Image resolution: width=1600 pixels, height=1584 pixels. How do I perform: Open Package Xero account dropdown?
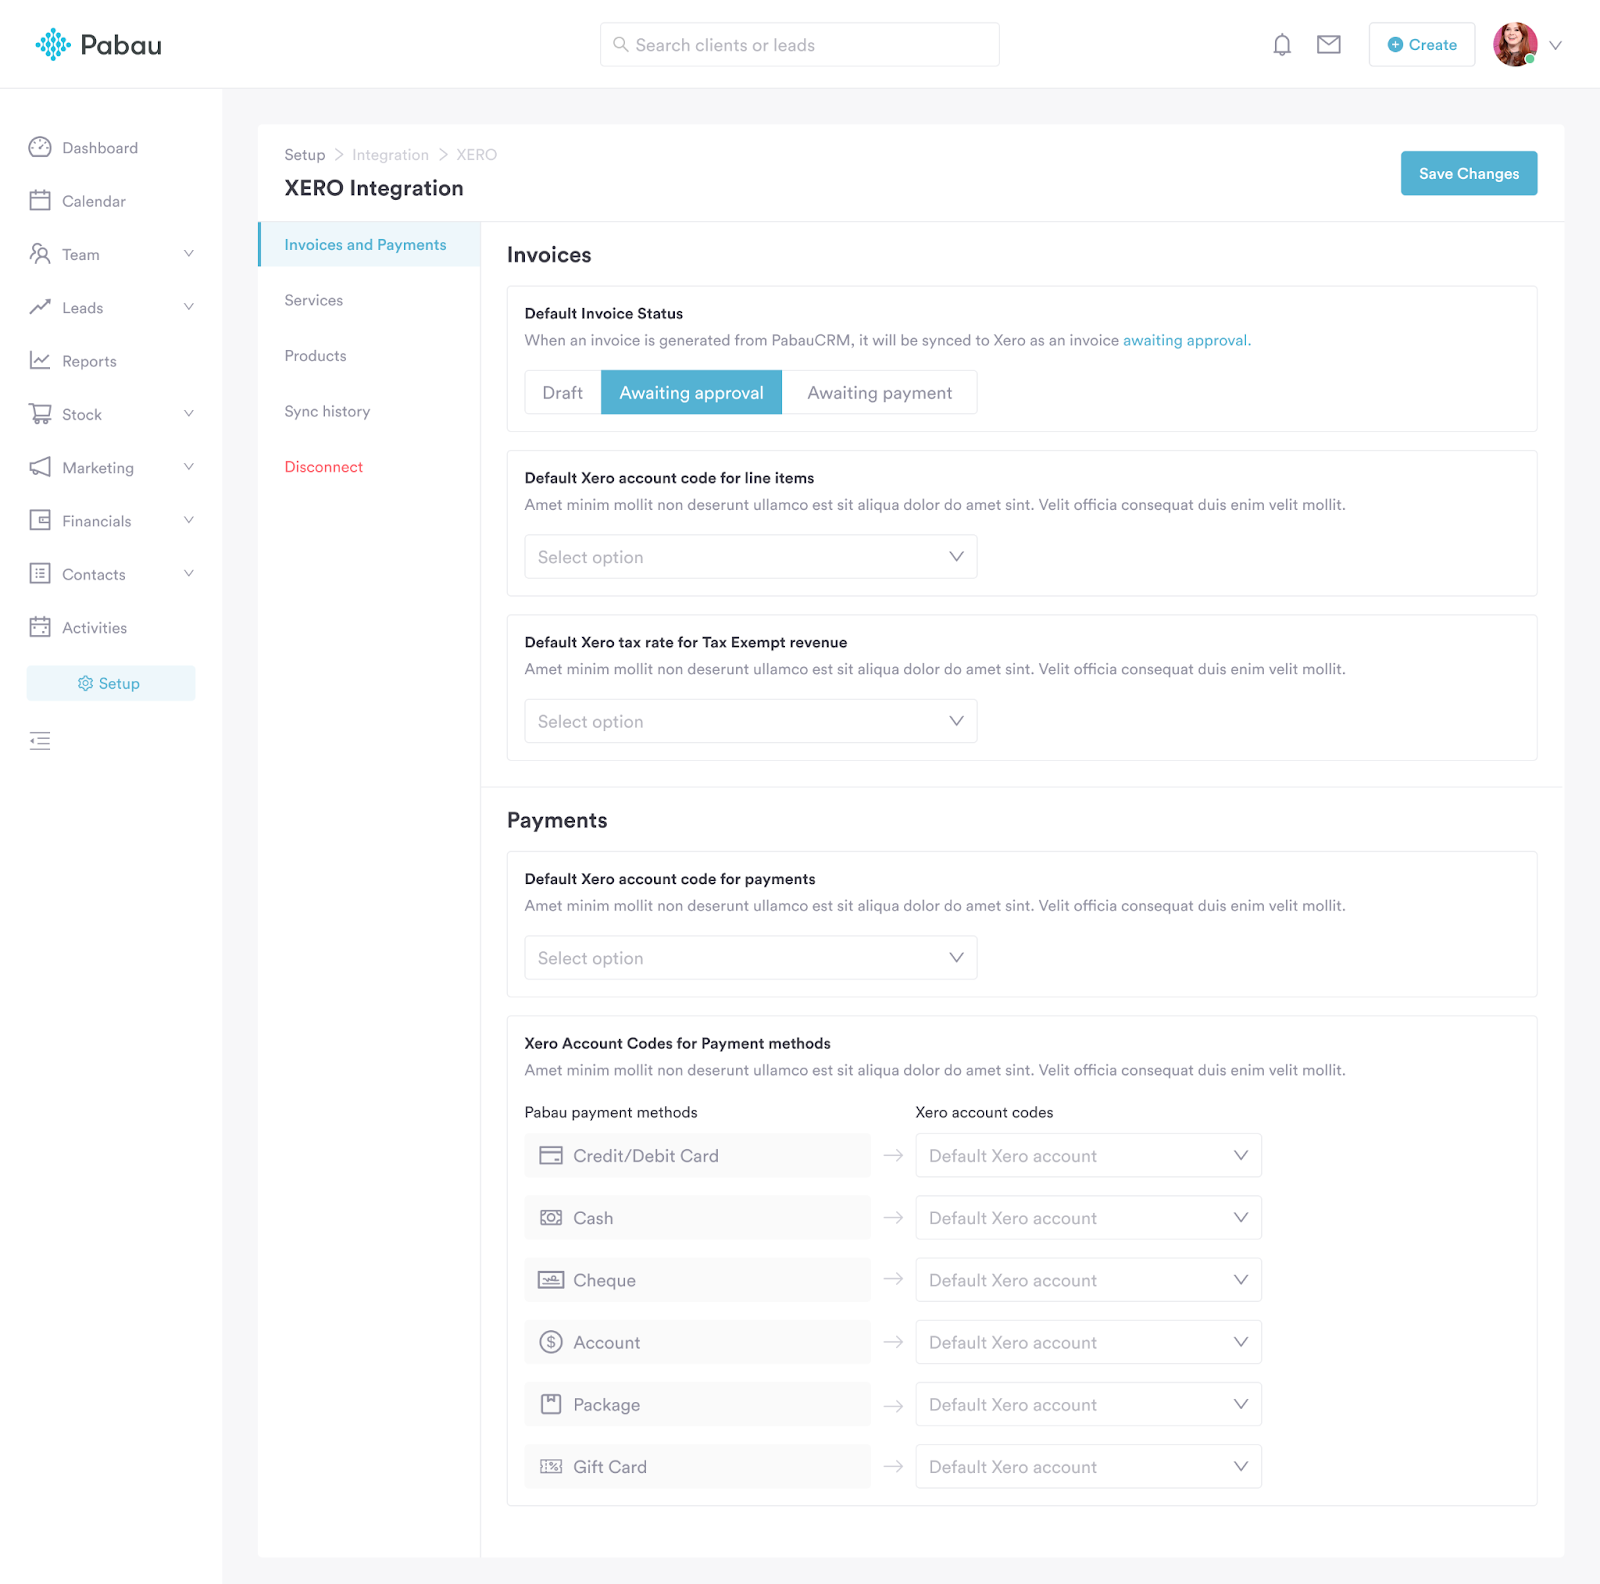tap(1089, 1404)
